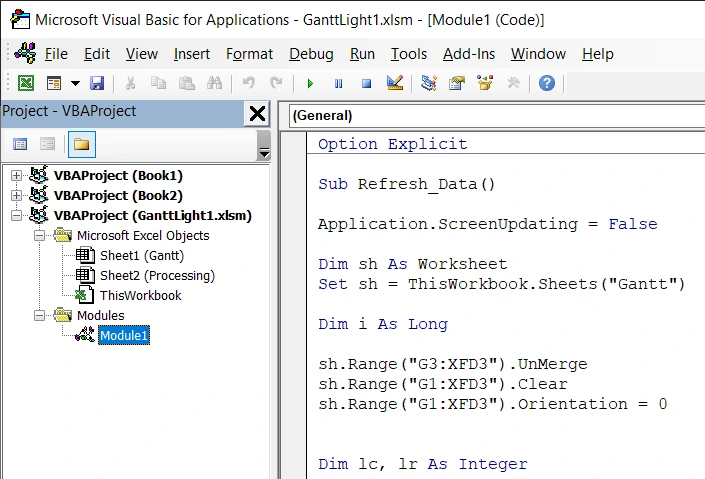Image resolution: width=705 pixels, height=479 pixels.
Task: Click the Application.ScreenUpdating = False line
Action: [x=487, y=224]
